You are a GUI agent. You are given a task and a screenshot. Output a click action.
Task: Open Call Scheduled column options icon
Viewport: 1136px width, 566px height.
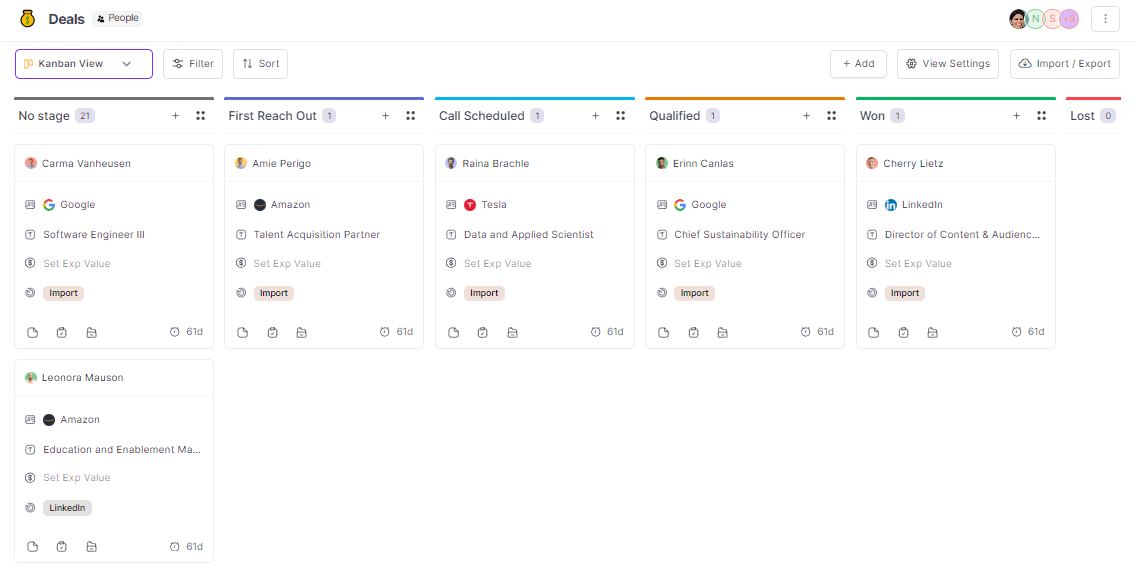621,116
